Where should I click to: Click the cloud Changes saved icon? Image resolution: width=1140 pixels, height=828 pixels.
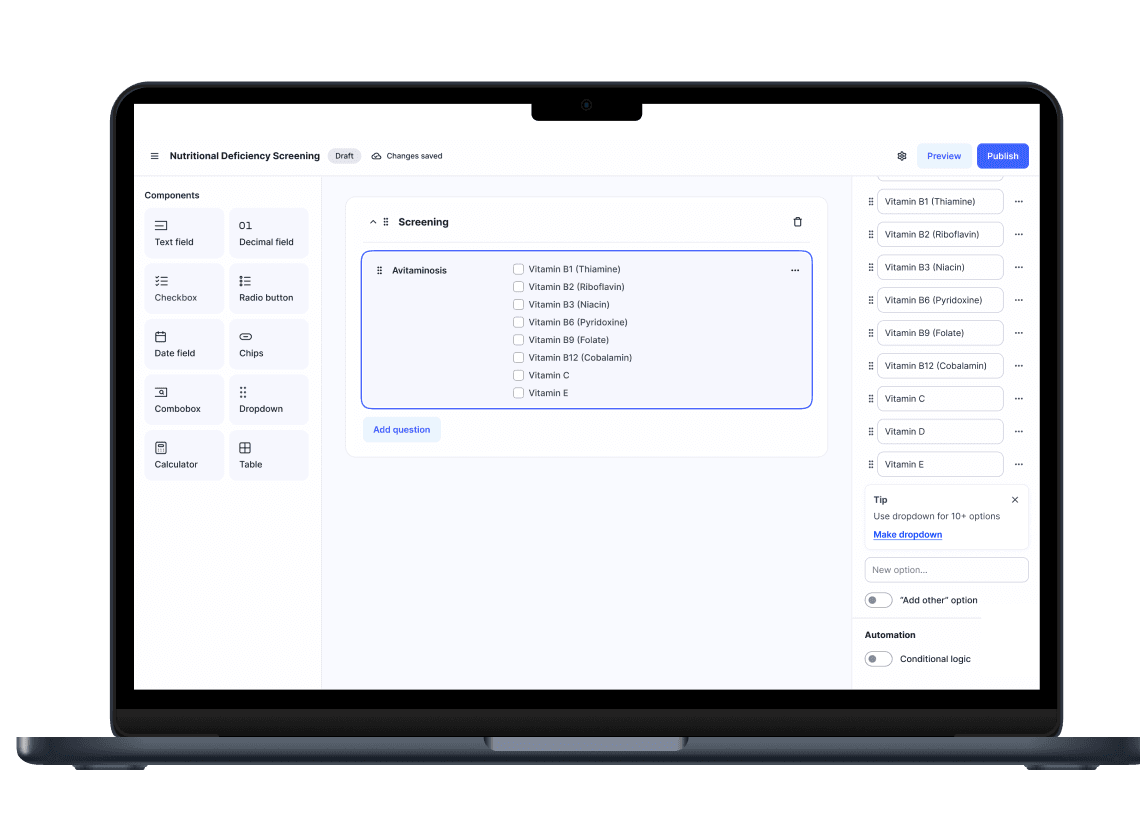(376, 156)
